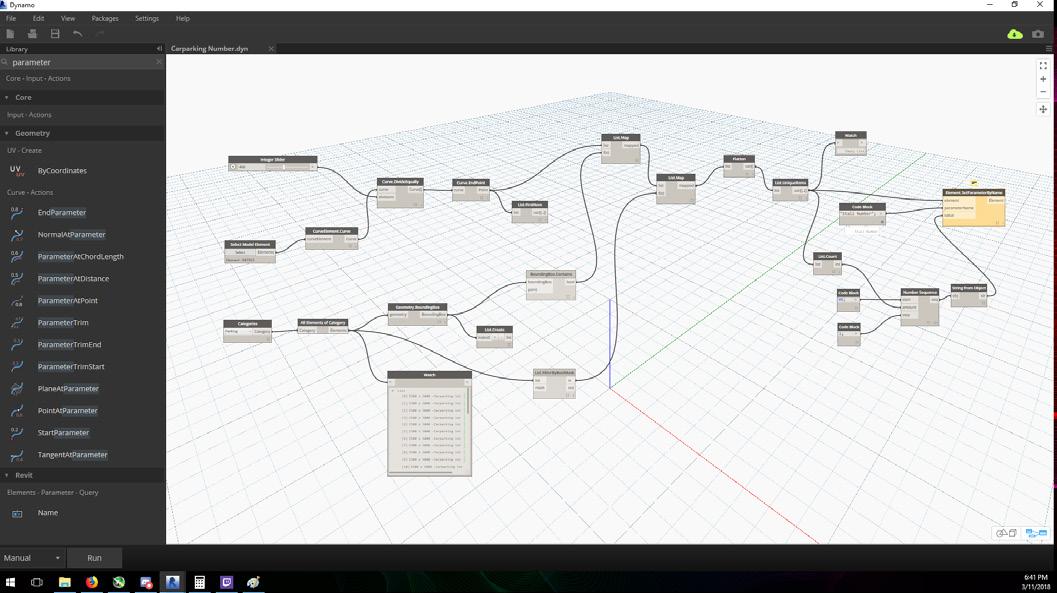1057x593 pixels.
Task: Open File Explorer from the taskbar
Action: pyautogui.click(x=65, y=582)
